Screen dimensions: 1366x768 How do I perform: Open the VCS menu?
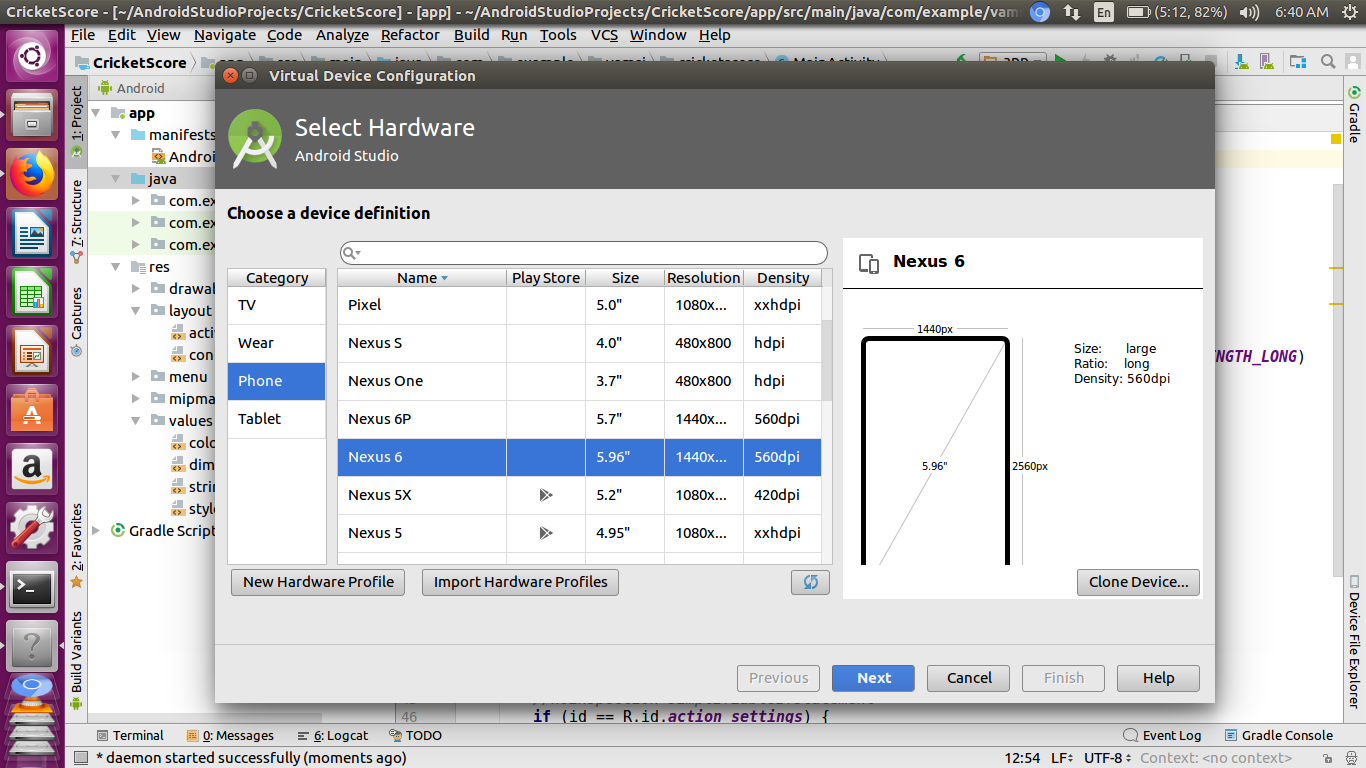(604, 35)
